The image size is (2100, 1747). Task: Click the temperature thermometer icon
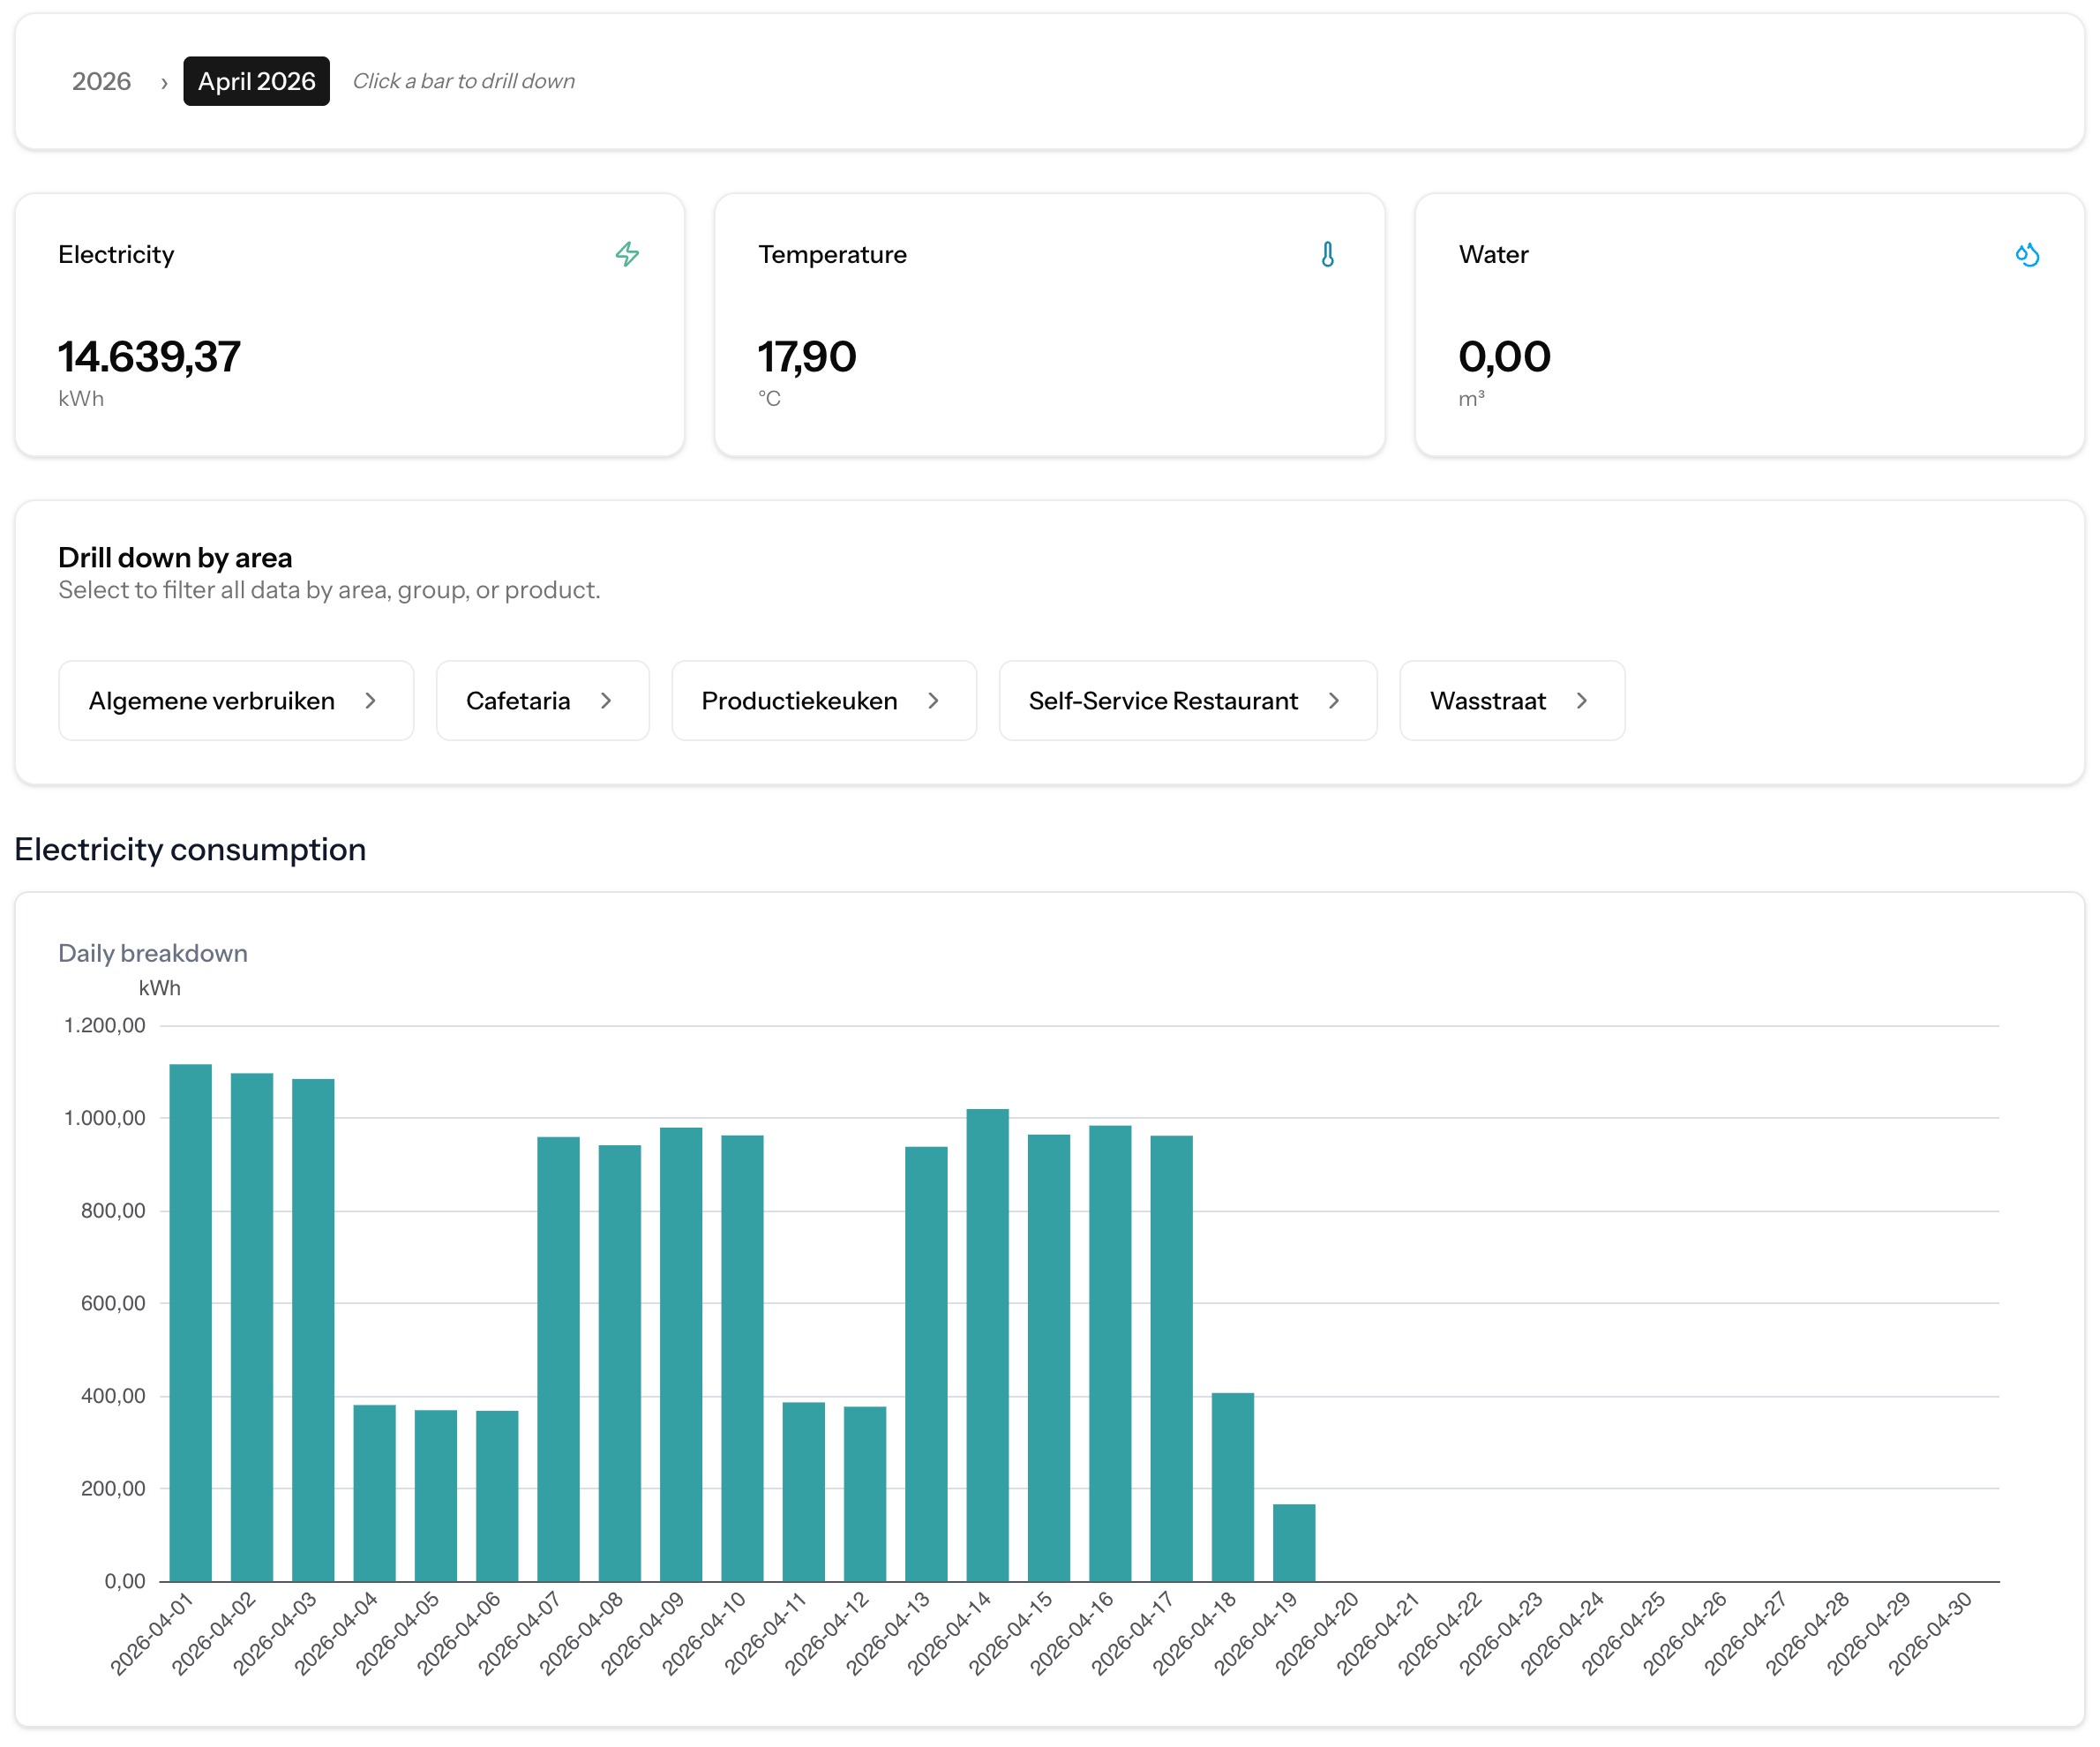click(1327, 254)
